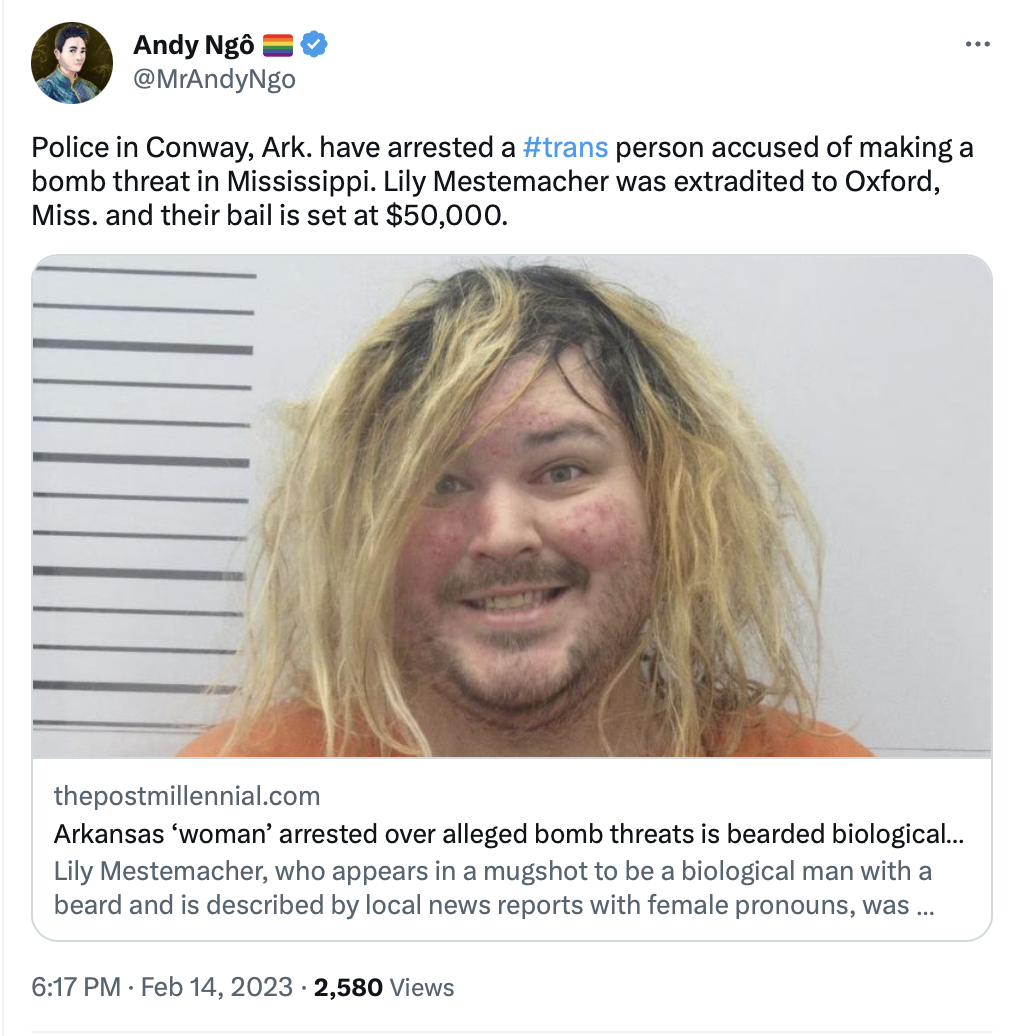The height and width of the screenshot is (1036, 1020).
Task: Open the Andy Ngô display name
Action: point(194,45)
